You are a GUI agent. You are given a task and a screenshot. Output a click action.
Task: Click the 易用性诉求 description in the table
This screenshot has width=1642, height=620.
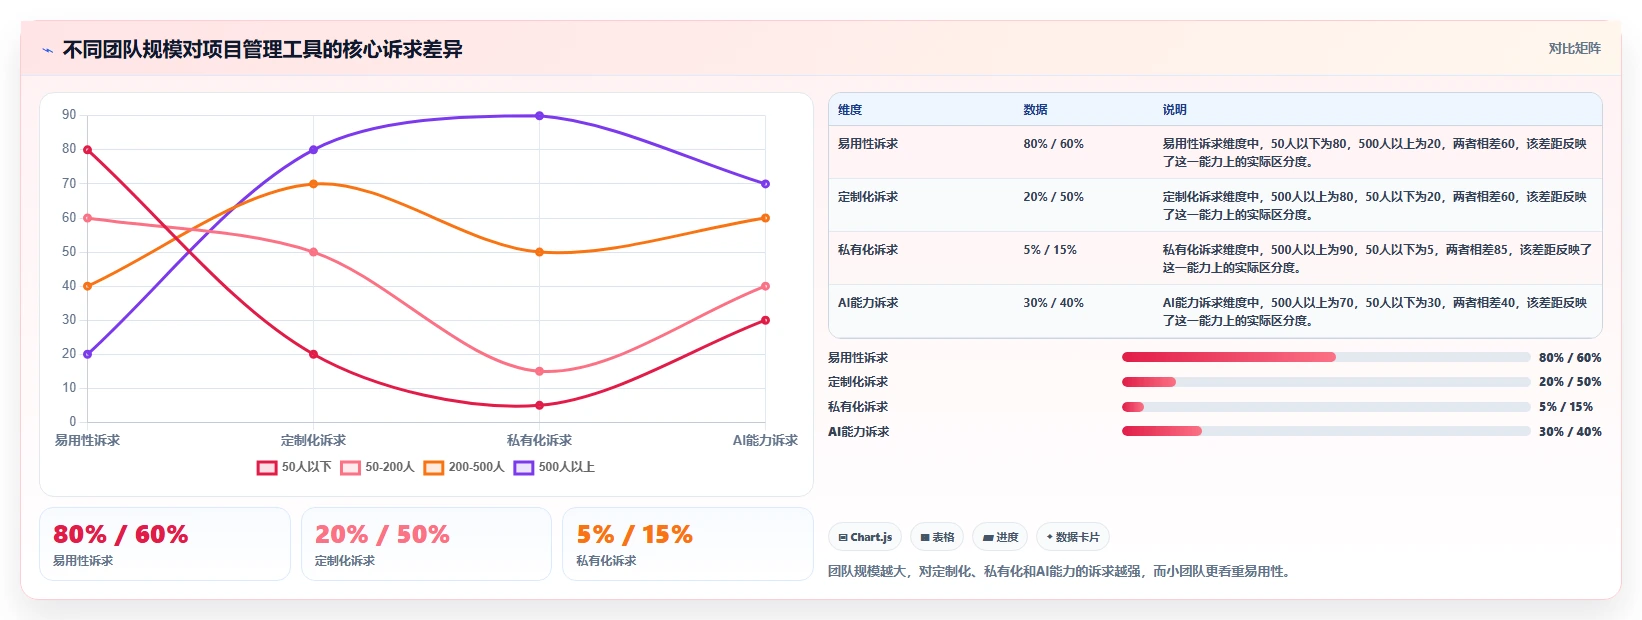click(x=1375, y=153)
